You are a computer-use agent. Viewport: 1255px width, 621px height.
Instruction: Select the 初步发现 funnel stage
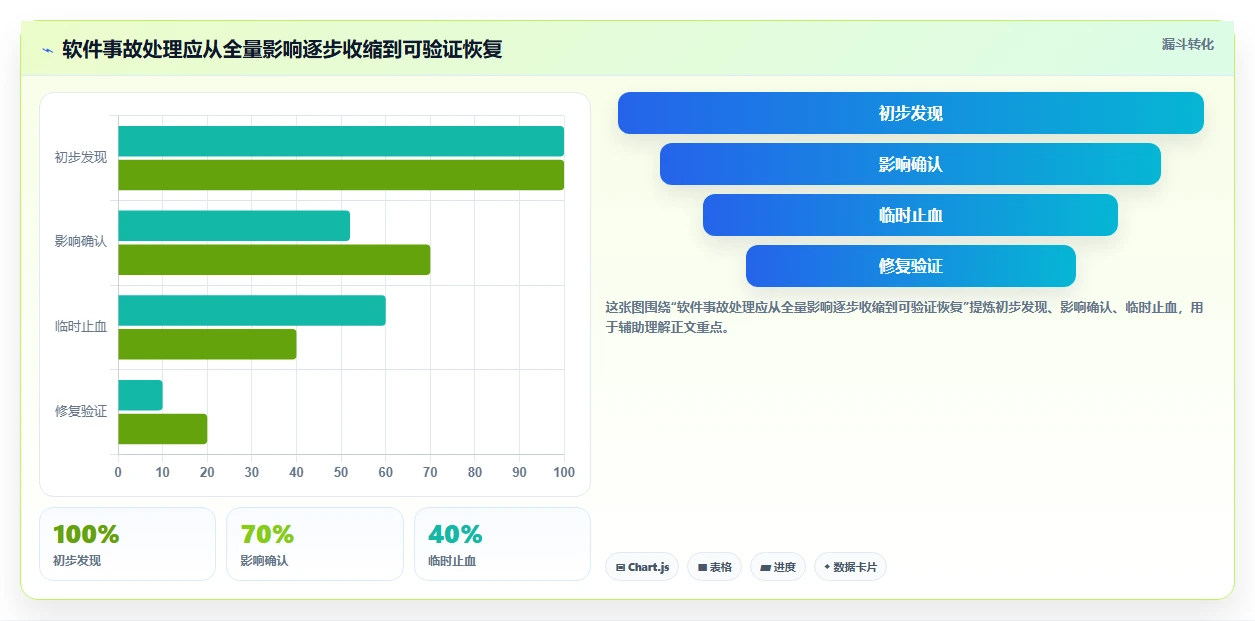point(911,113)
